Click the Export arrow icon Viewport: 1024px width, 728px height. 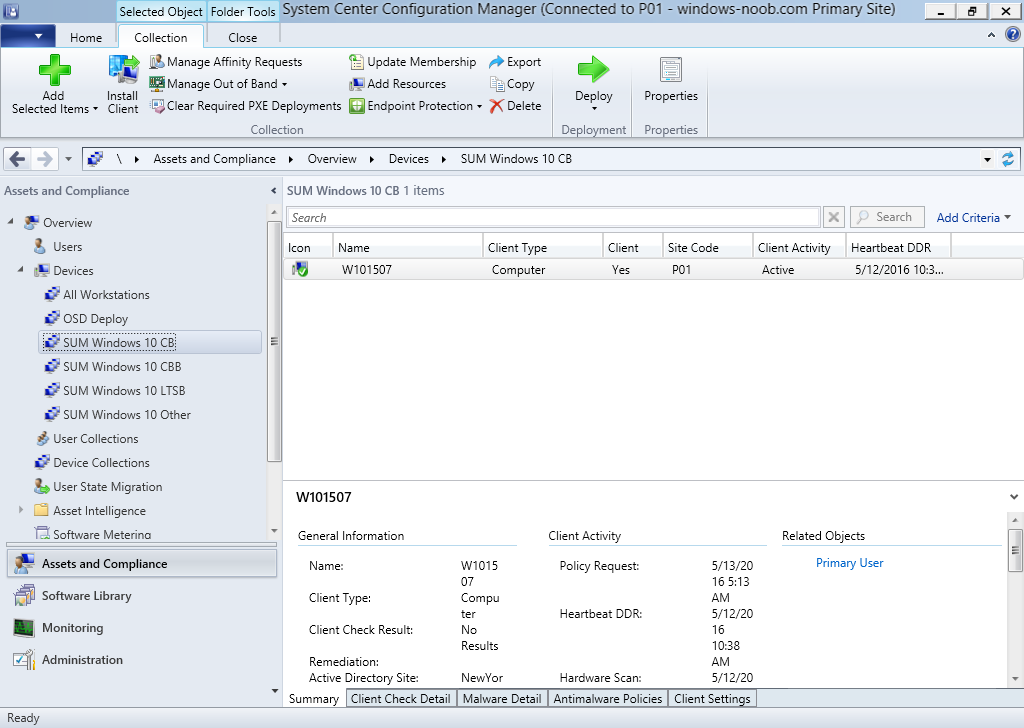pyautogui.click(x=496, y=62)
